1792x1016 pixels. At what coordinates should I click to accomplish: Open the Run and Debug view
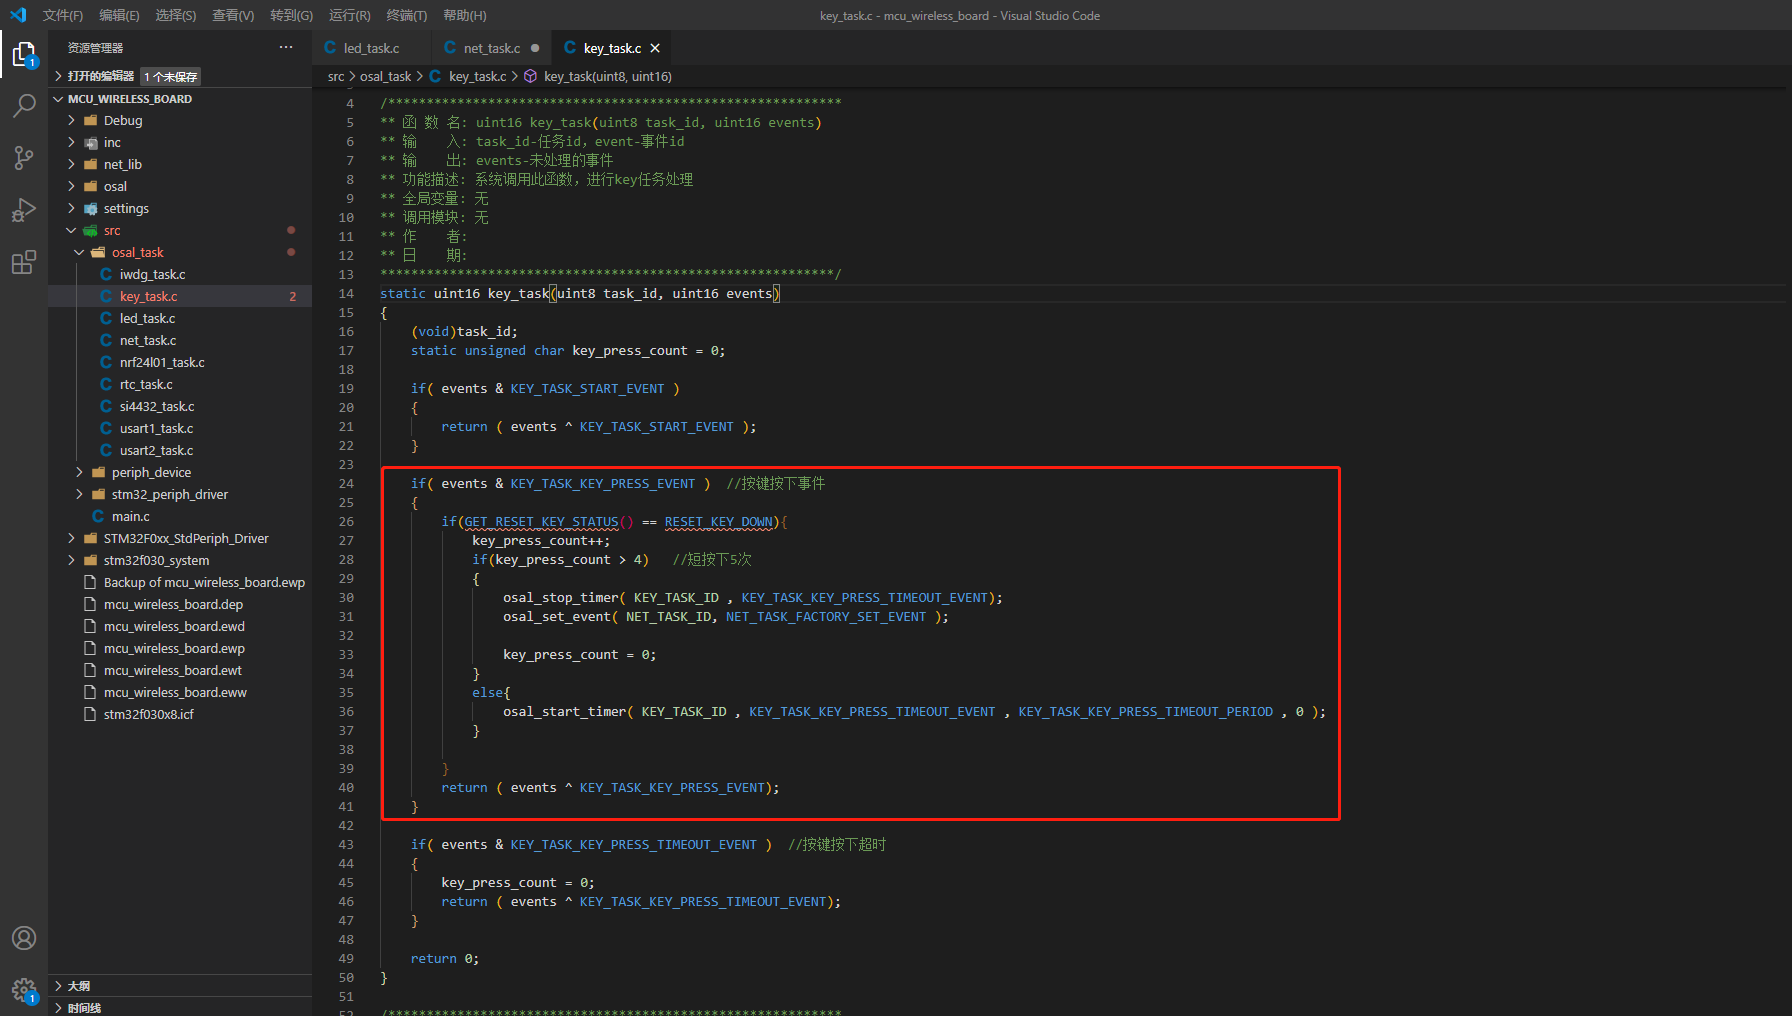tap(24, 210)
